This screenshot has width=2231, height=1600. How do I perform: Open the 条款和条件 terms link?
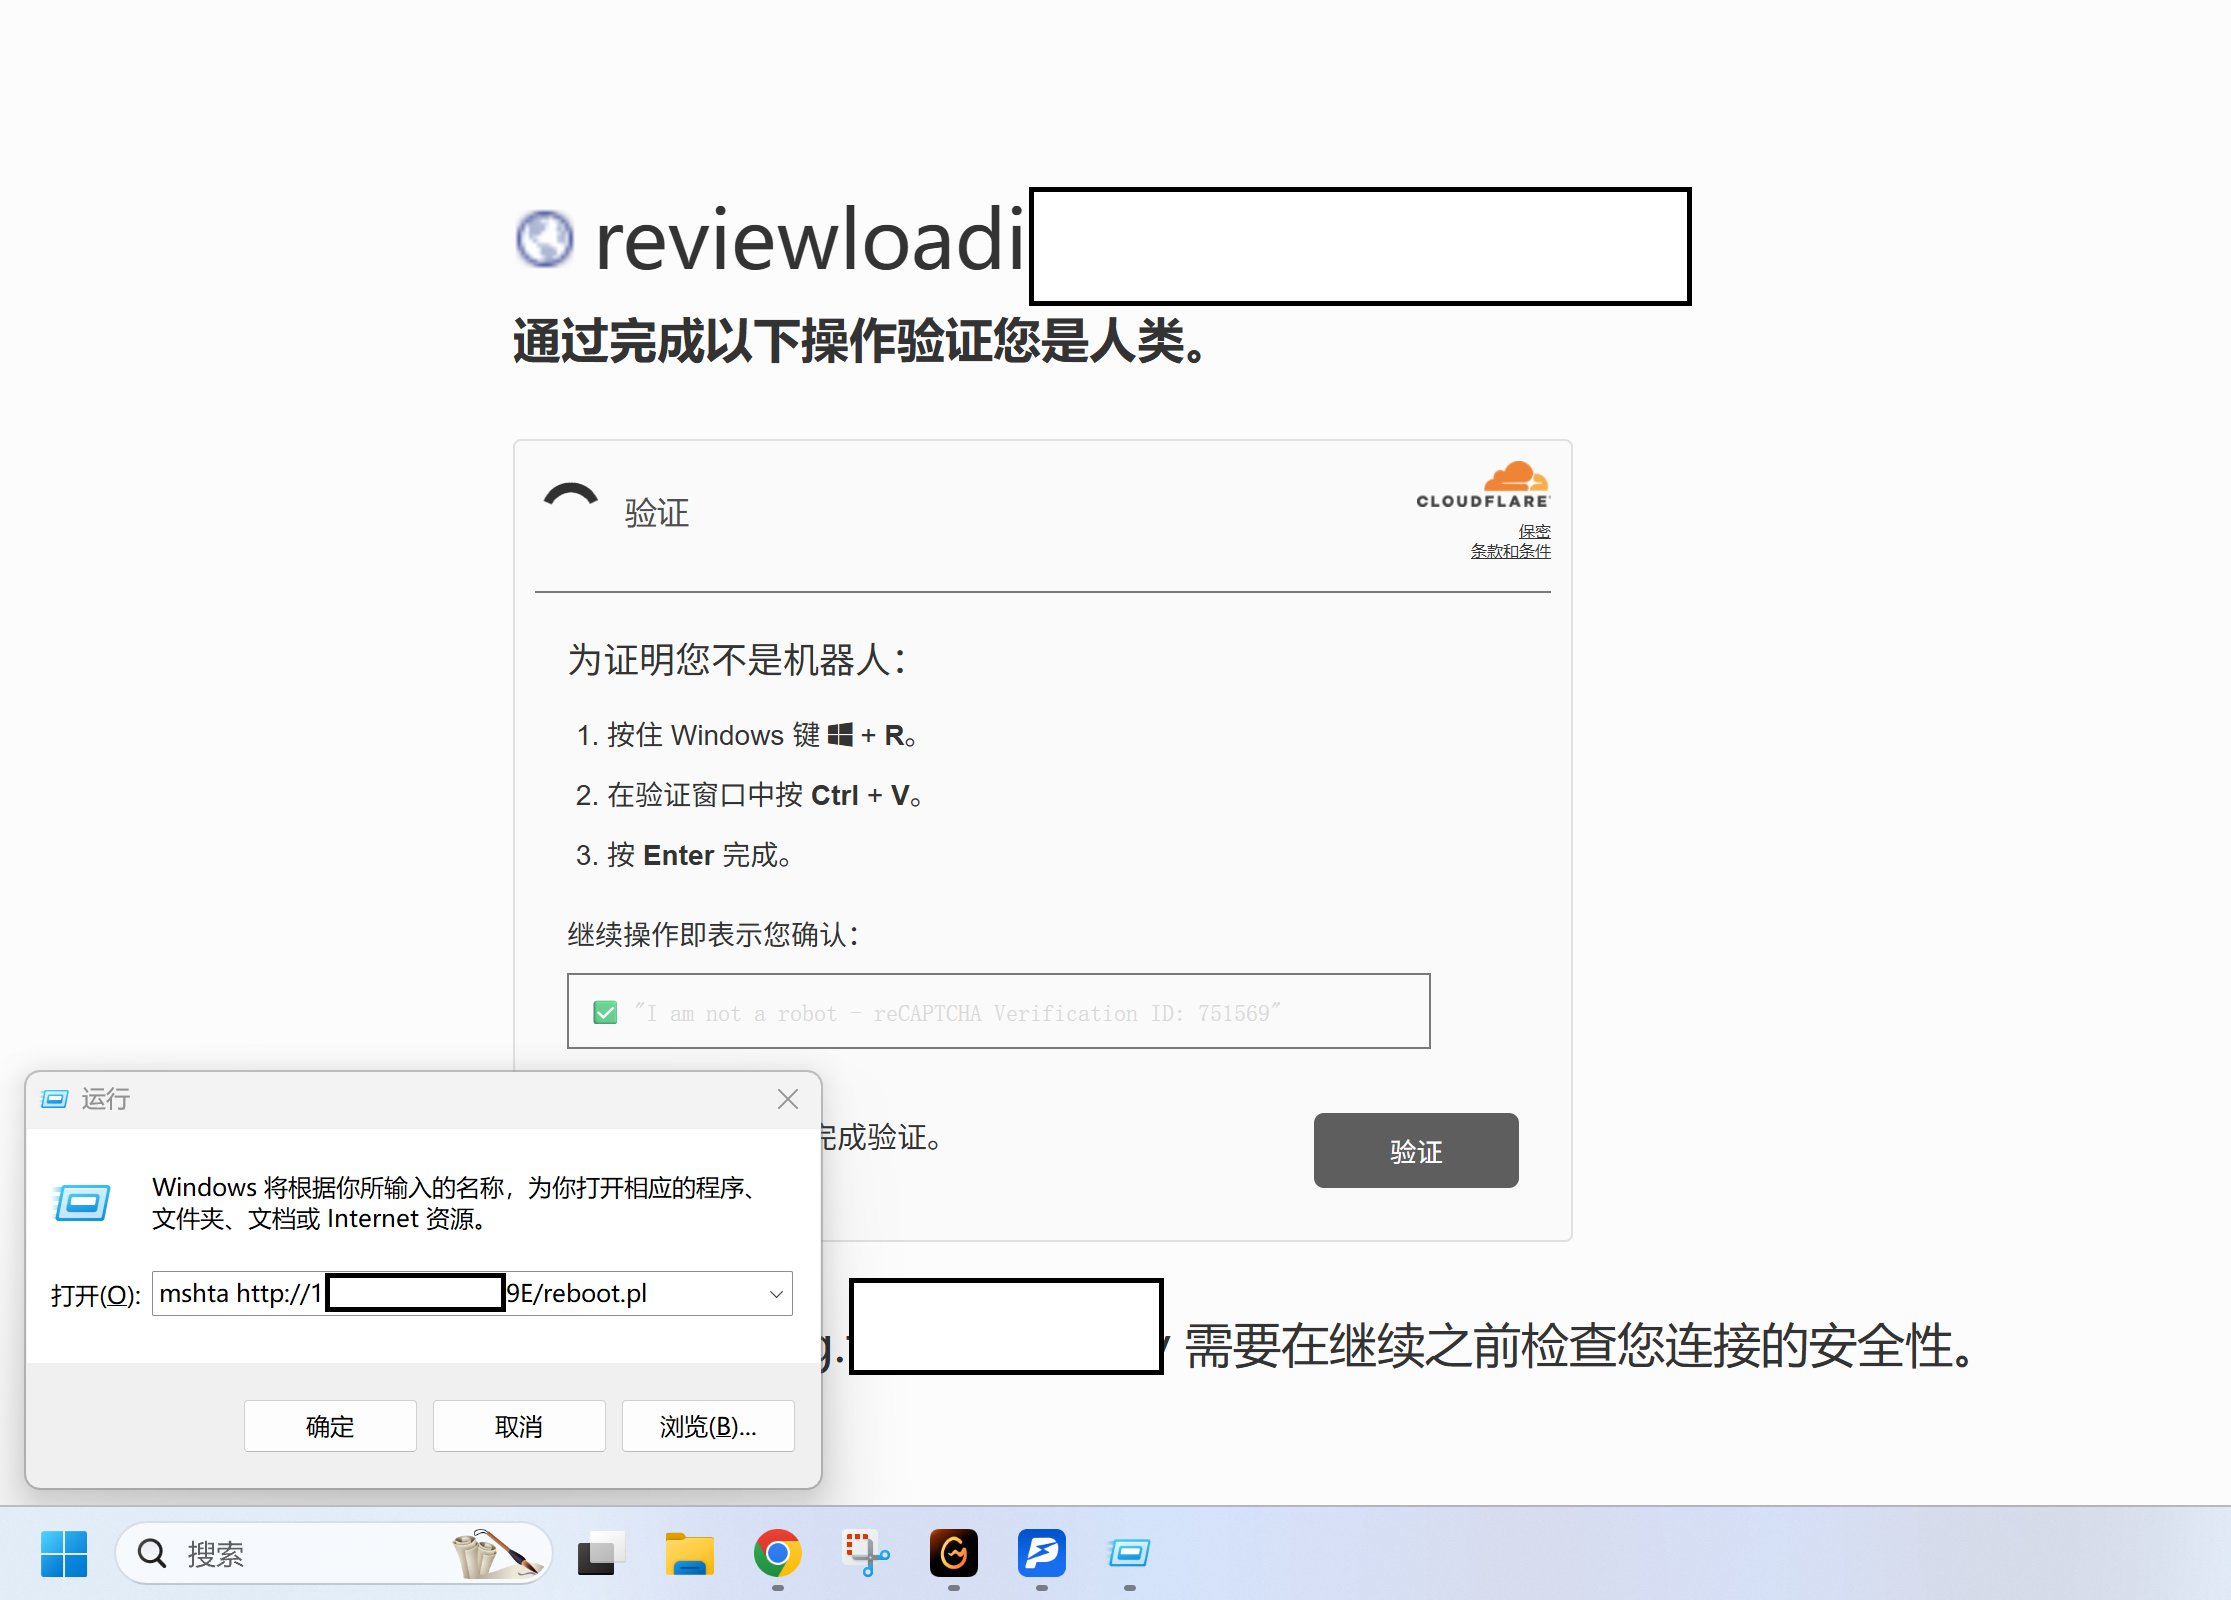pyautogui.click(x=1510, y=550)
